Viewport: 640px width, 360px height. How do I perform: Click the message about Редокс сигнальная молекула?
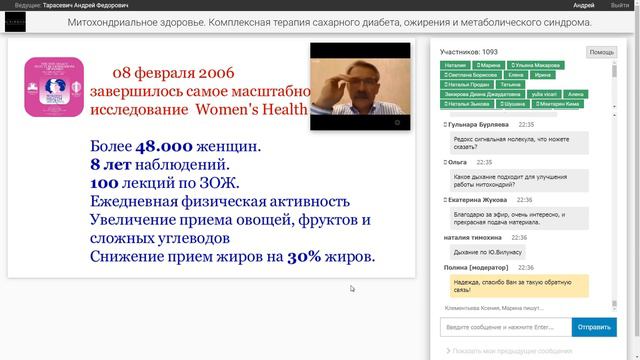pos(519,143)
